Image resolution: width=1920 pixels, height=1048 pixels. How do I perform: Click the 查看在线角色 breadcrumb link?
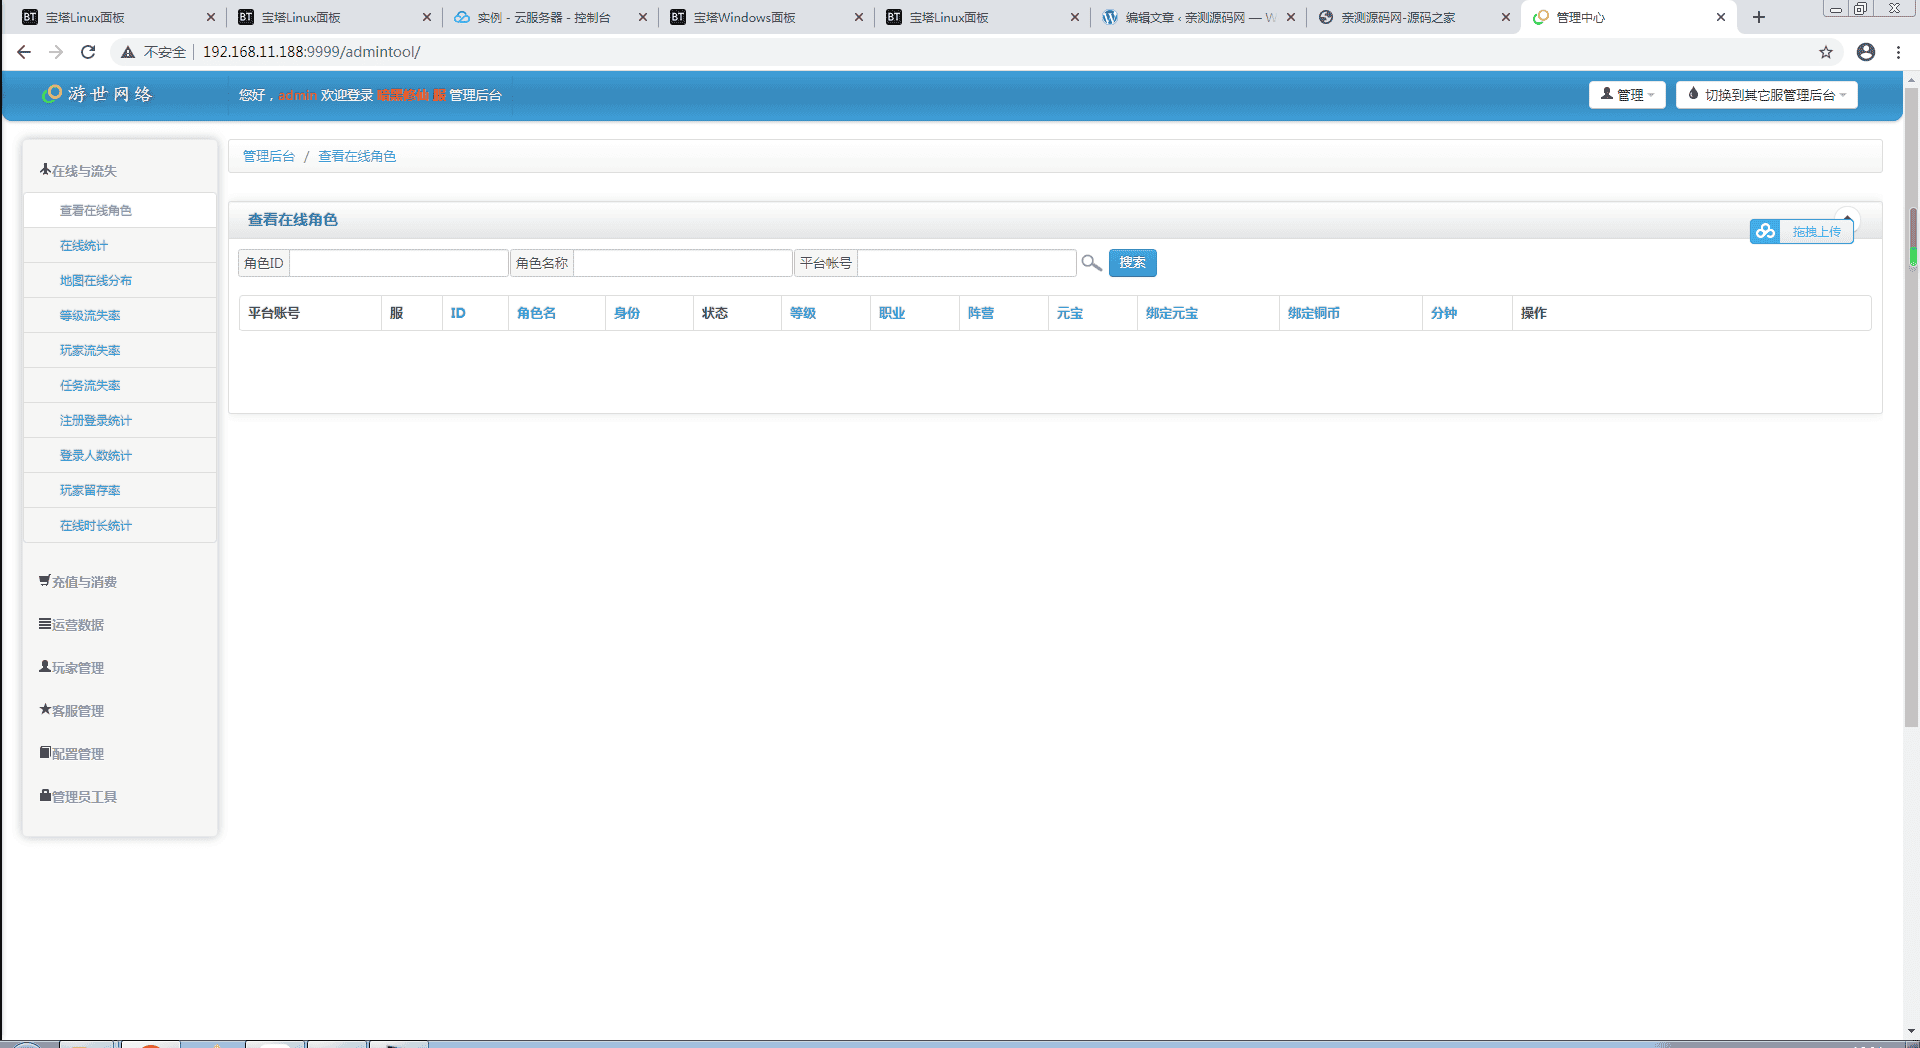357,156
